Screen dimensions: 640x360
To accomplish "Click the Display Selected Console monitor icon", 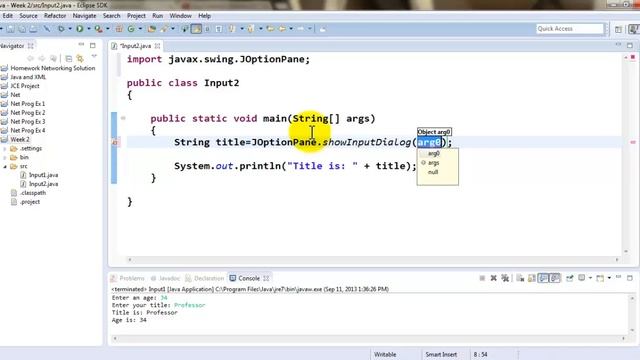I will click(582, 278).
